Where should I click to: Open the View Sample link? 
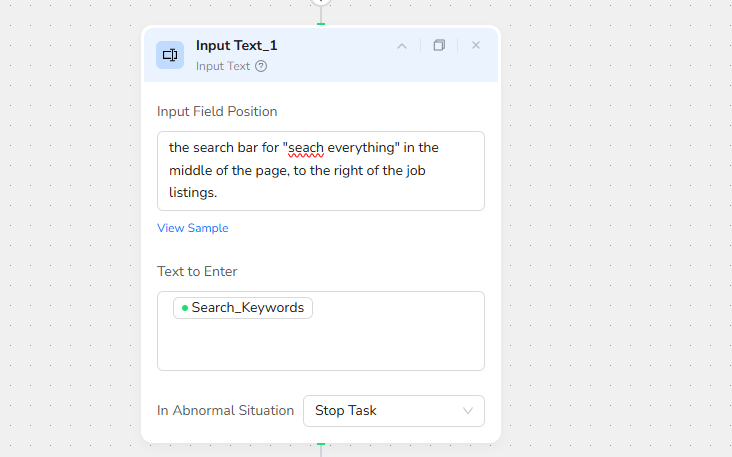coord(193,228)
